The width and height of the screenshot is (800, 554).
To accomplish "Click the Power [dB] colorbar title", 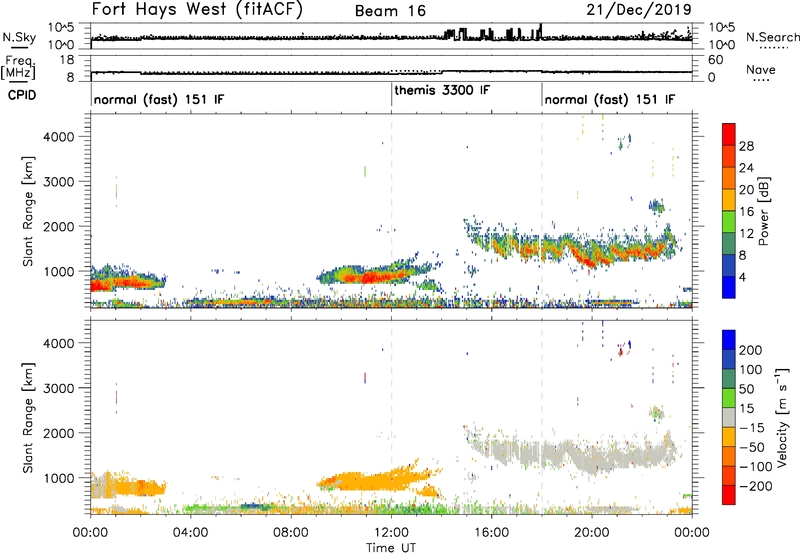I will (x=764, y=211).
